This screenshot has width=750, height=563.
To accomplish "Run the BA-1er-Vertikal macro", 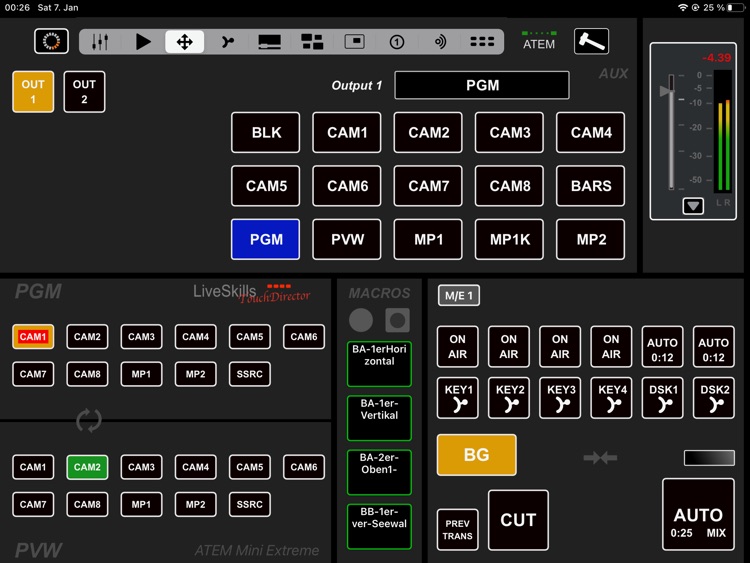I will coord(379,418).
